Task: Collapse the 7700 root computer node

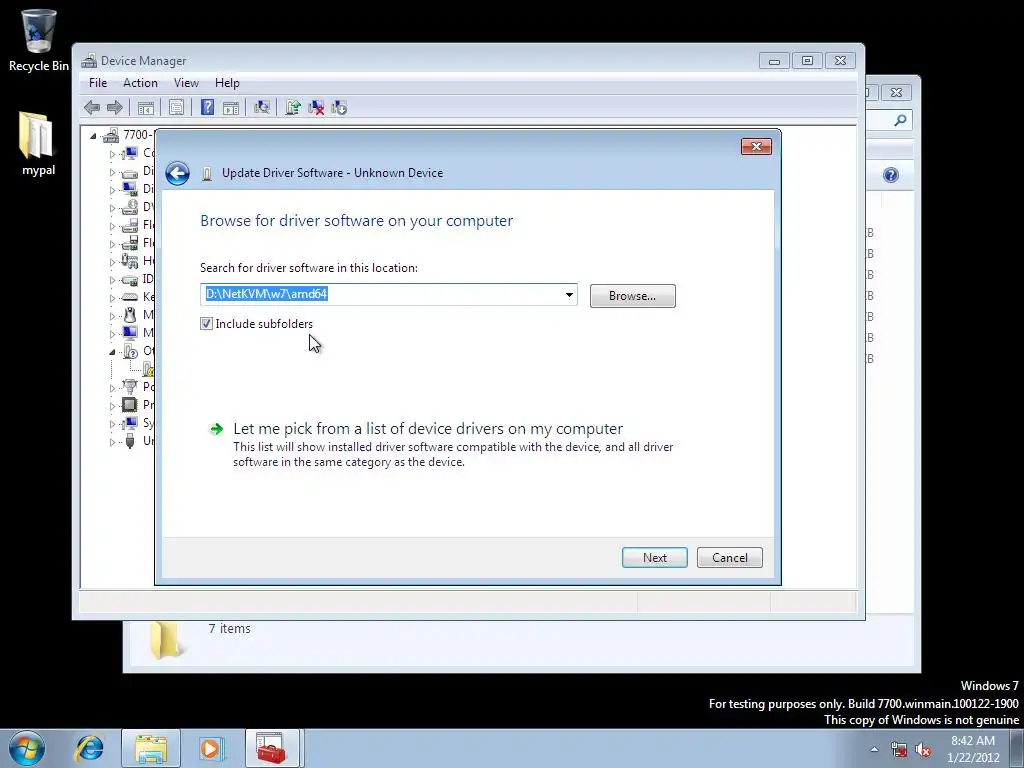Action: 93,136
